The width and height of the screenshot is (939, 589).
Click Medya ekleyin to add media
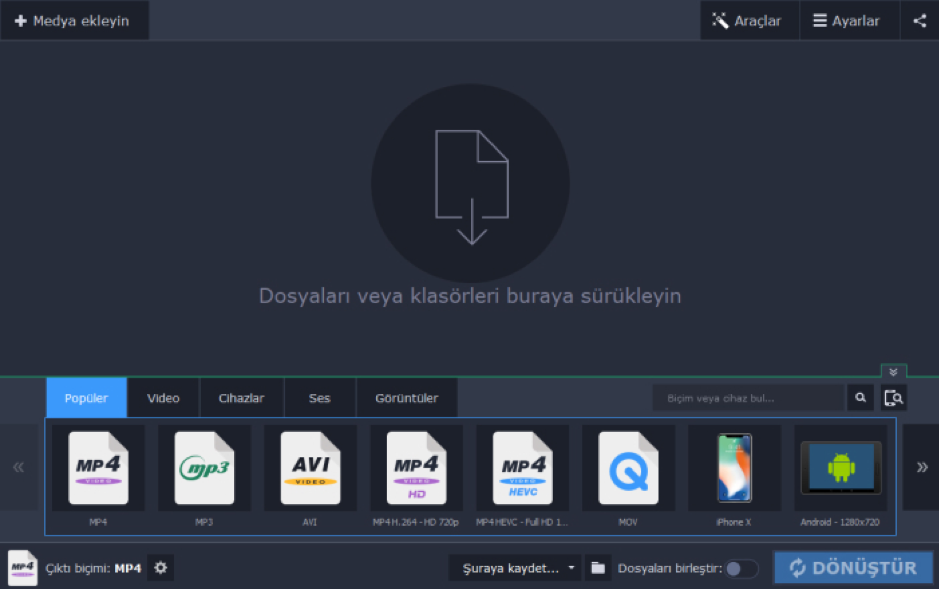pyautogui.click(x=74, y=20)
